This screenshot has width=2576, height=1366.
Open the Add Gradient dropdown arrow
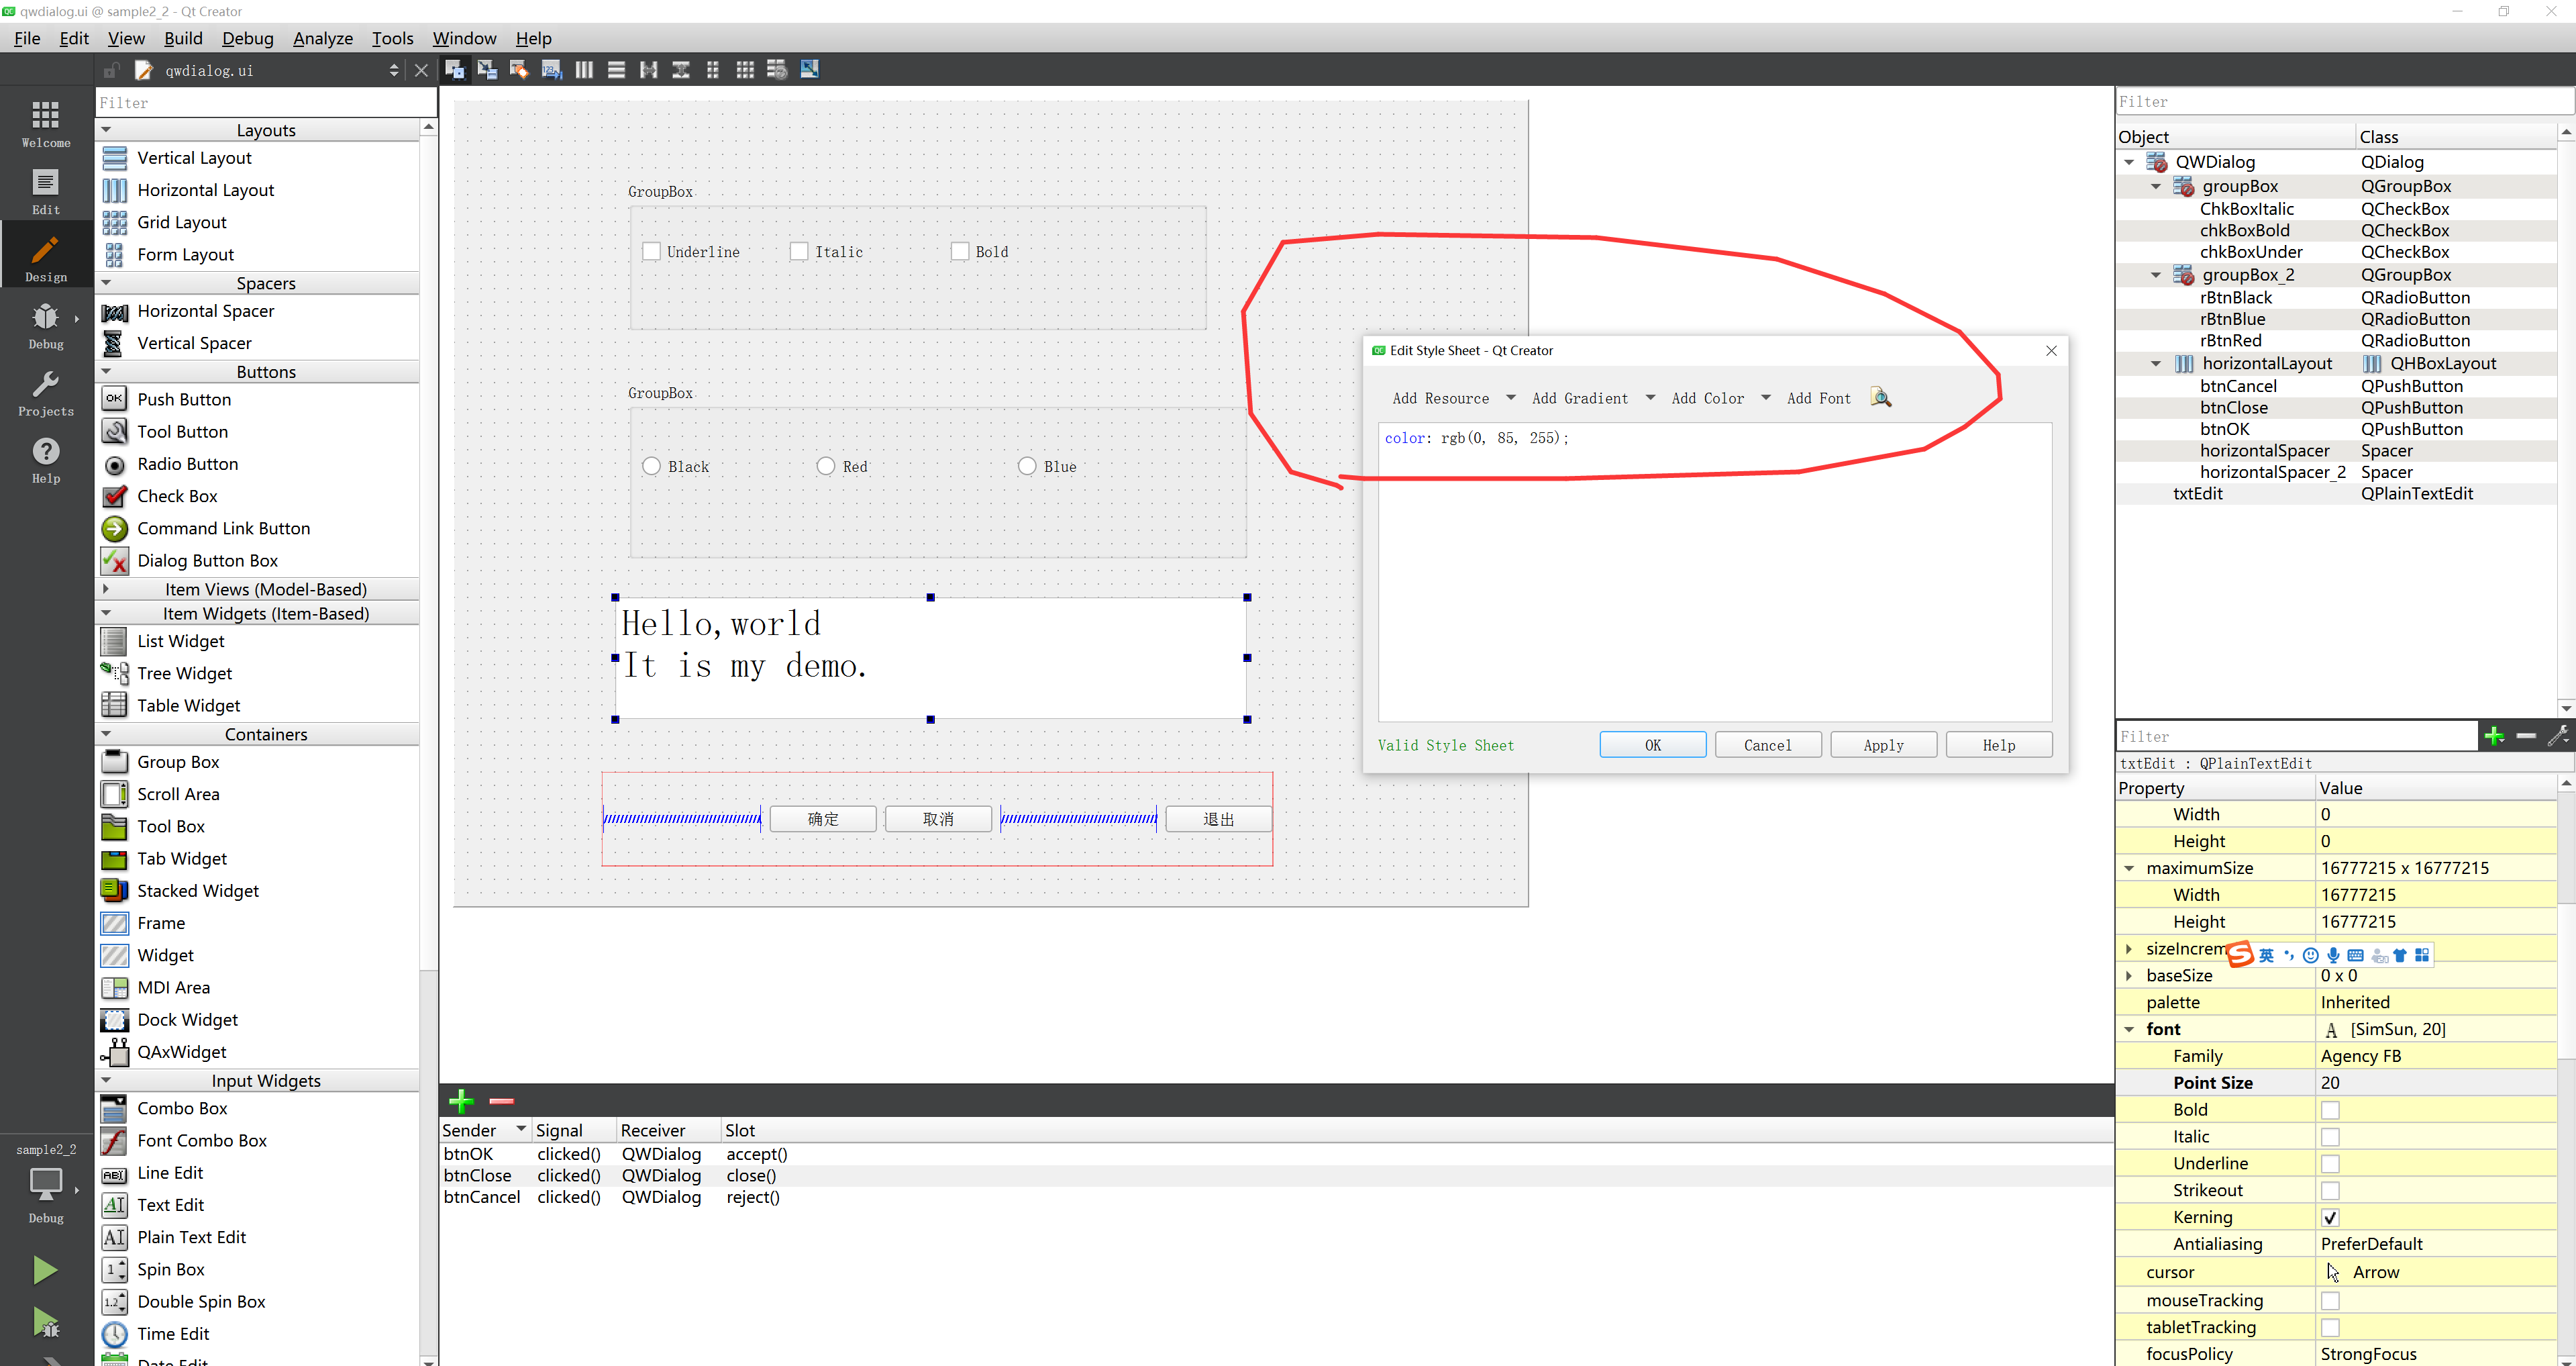pos(1650,398)
